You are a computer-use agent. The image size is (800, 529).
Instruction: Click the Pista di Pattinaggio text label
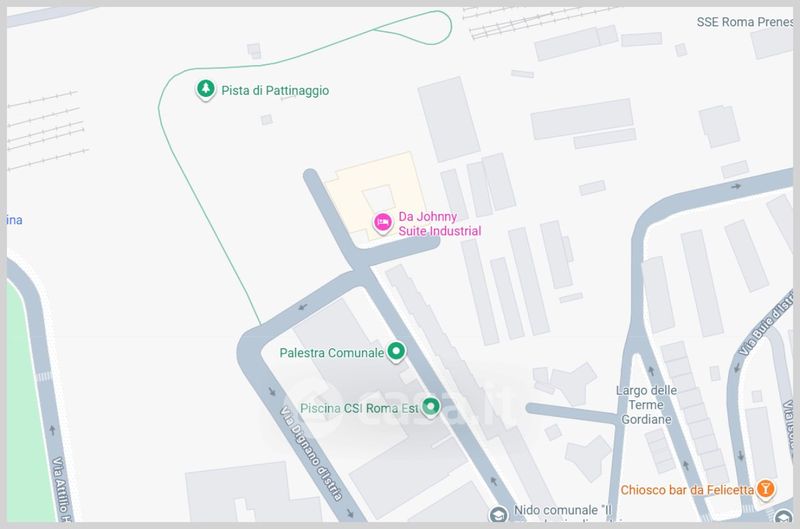click(x=275, y=91)
